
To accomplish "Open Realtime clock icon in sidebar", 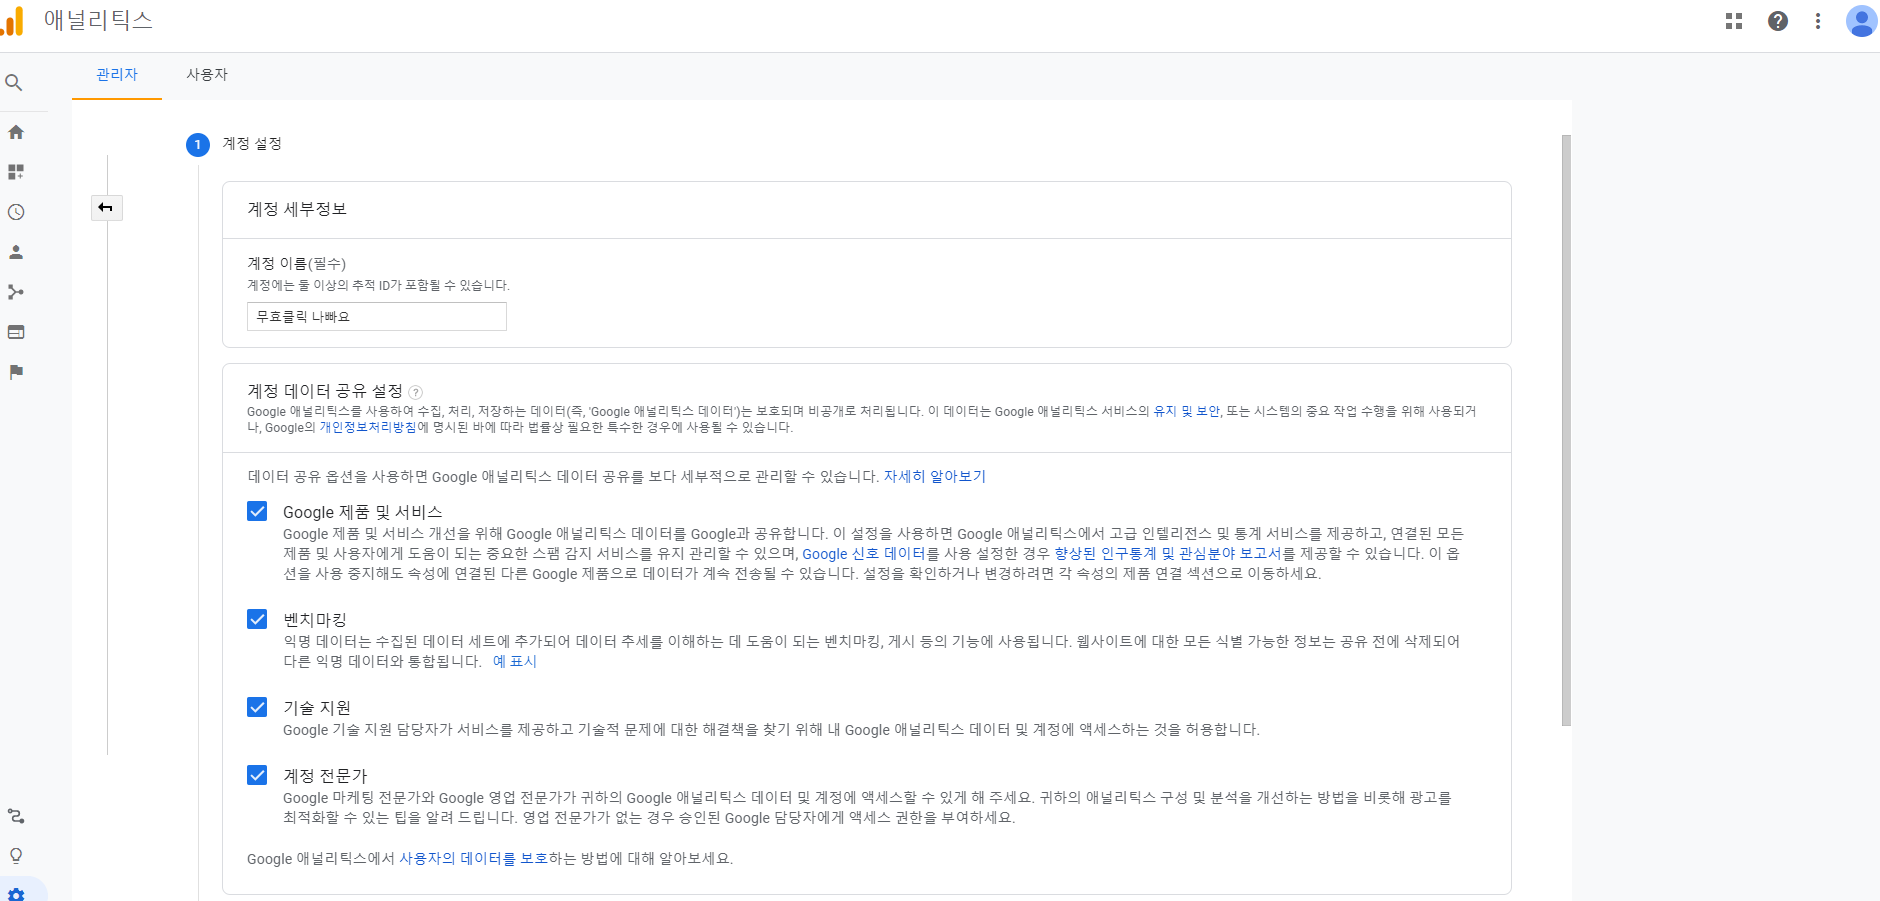I will [x=16, y=212].
